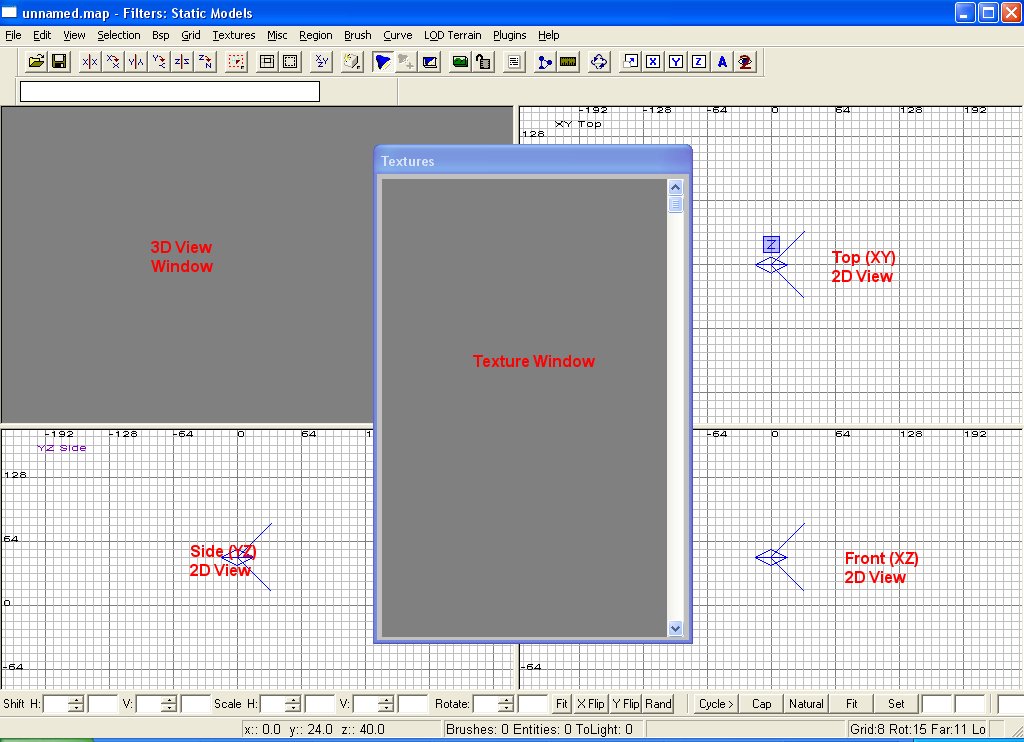Click the padlock texture lock icon
Image resolution: width=1024 pixels, height=742 pixels.
[x=484, y=62]
